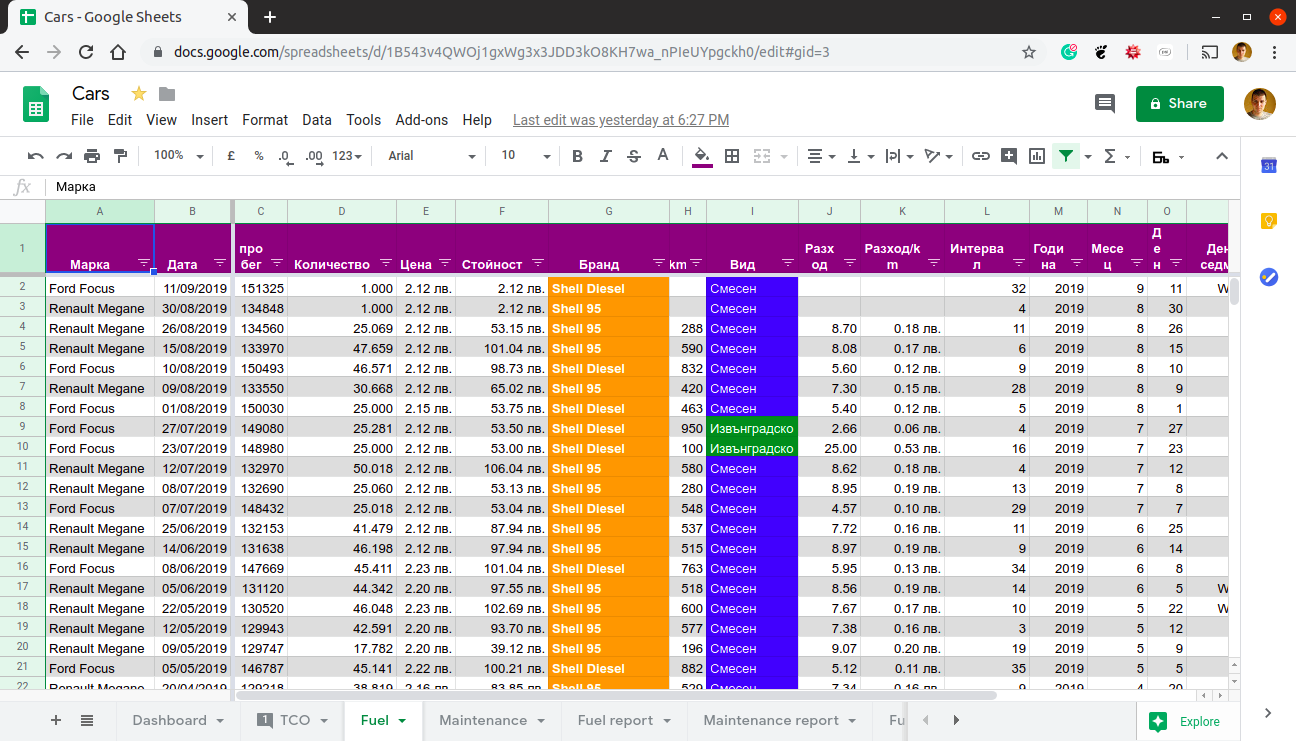Screen dimensions: 1296x741
Task: Click the Redo icon in toolbar
Action: coord(64,156)
